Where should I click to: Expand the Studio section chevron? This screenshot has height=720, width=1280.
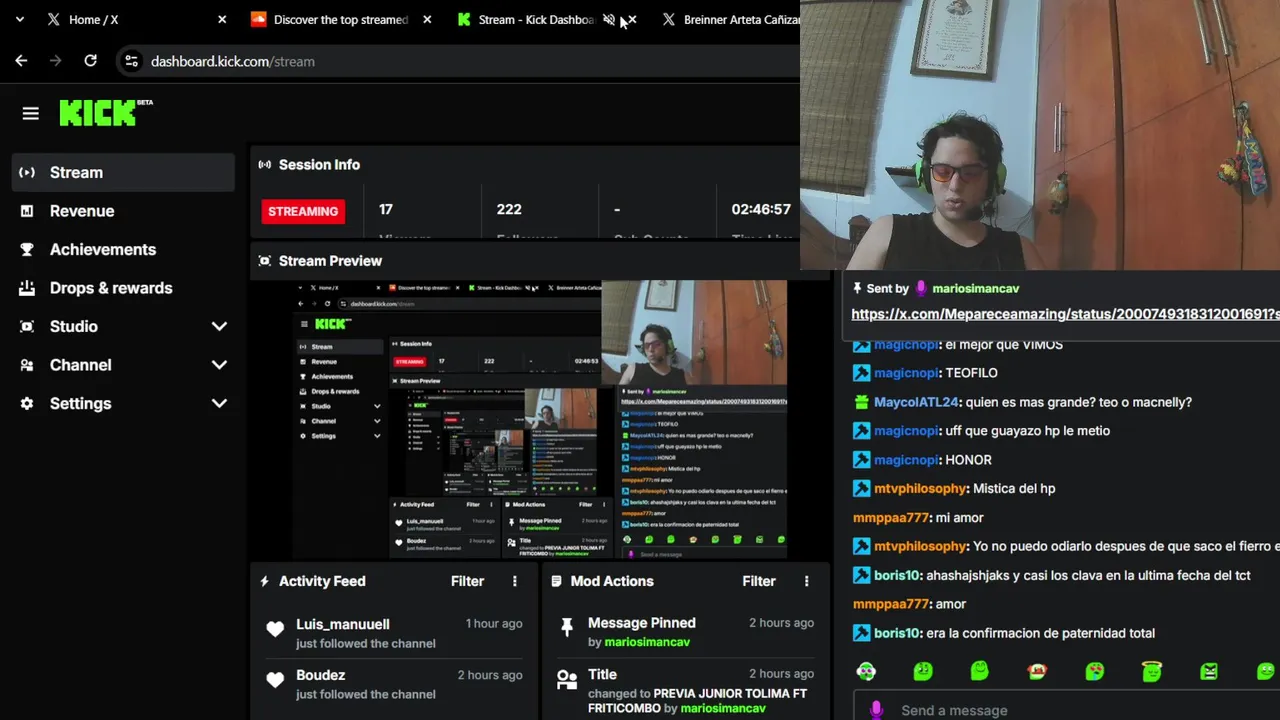[219, 326]
